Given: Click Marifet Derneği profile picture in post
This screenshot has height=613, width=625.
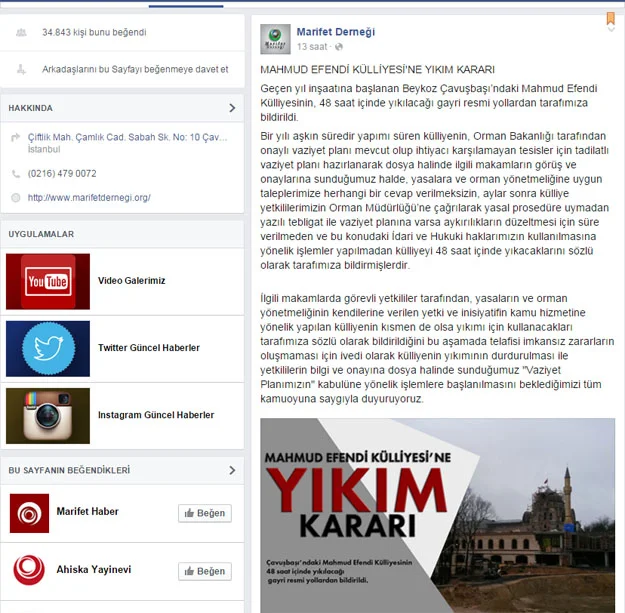Looking at the screenshot, I should (x=276, y=39).
